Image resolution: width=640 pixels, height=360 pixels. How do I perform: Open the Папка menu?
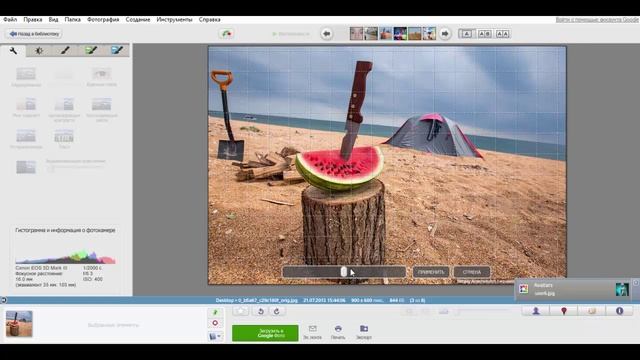pos(73,20)
